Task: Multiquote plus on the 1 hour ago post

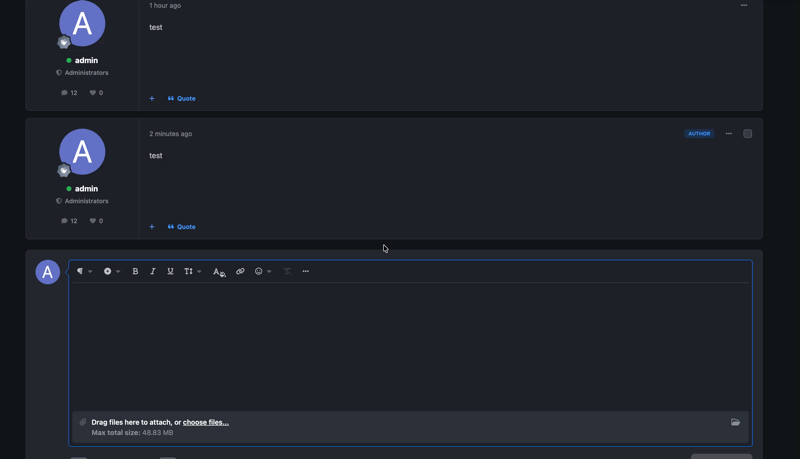Action: pyautogui.click(x=152, y=98)
